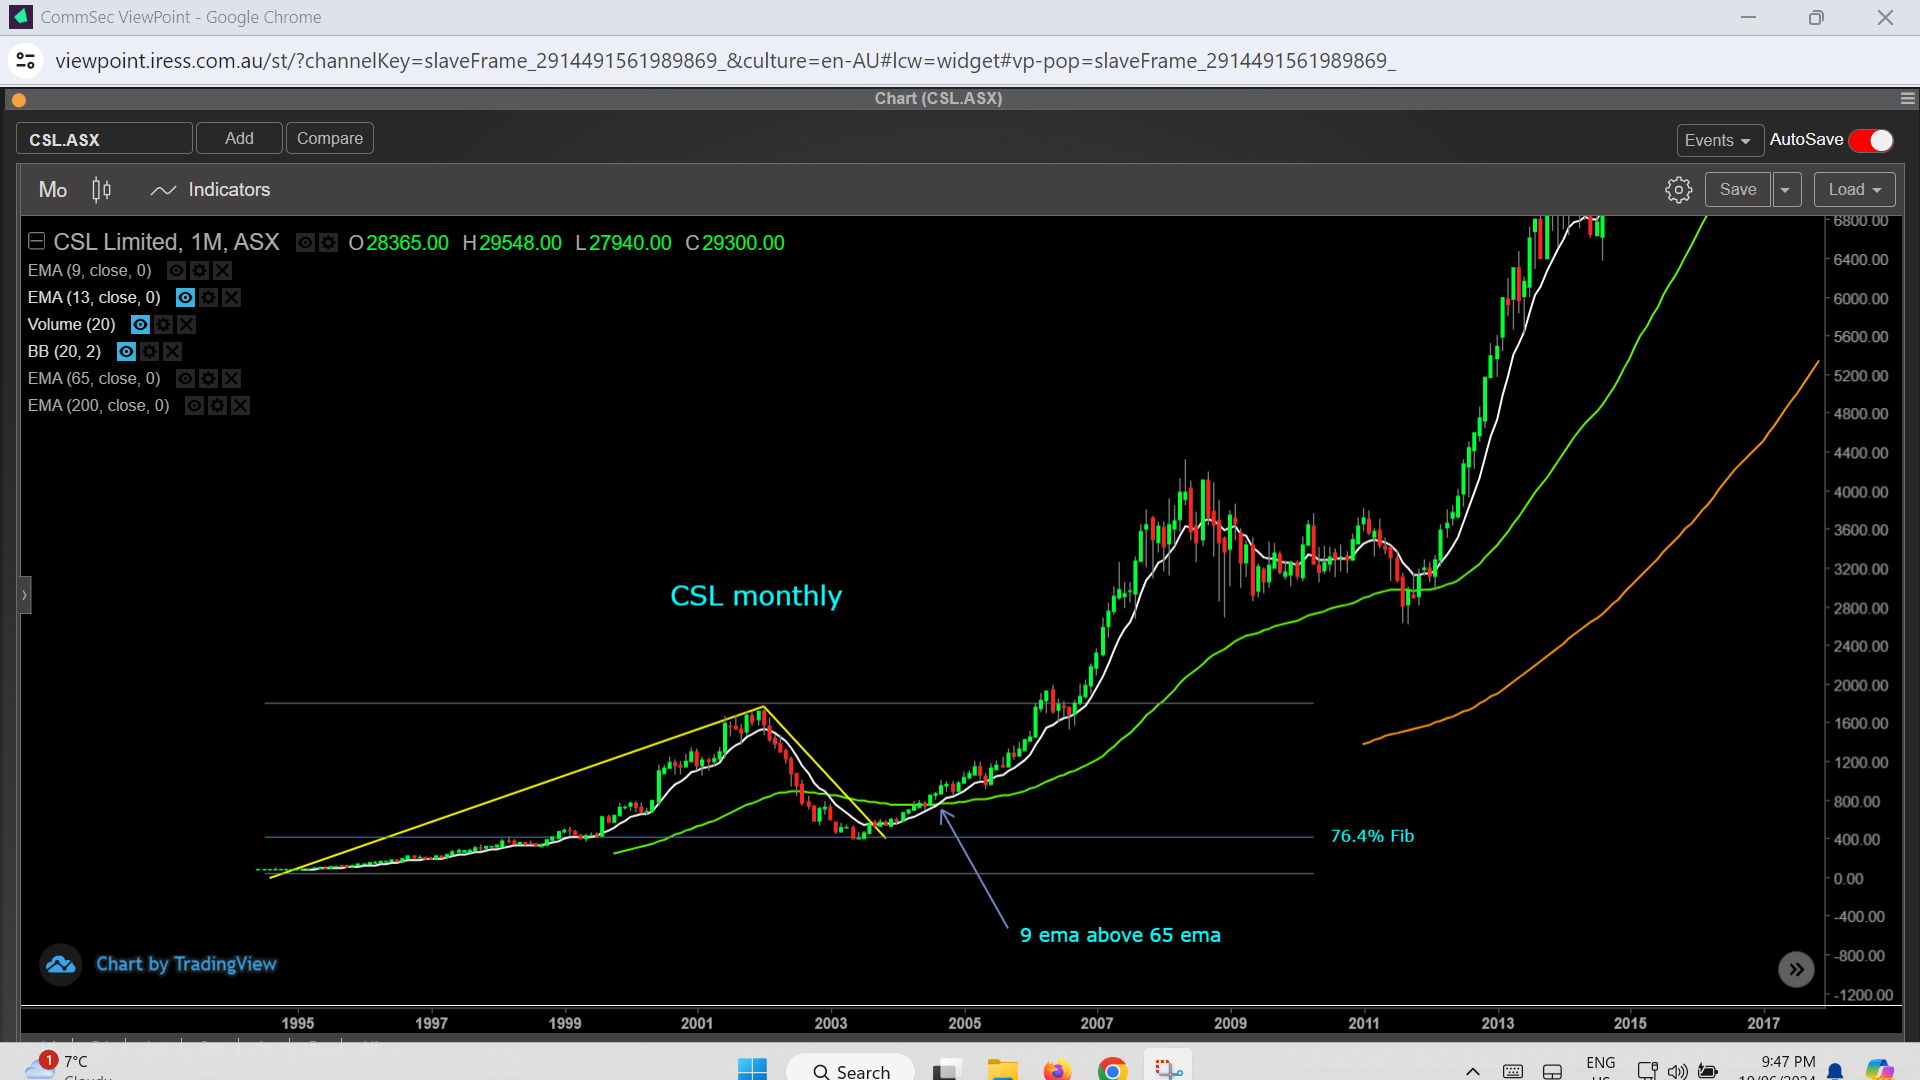Open chart settings gear in toolbar
The height and width of the screenshot is (1080, 1920).
1678,190
